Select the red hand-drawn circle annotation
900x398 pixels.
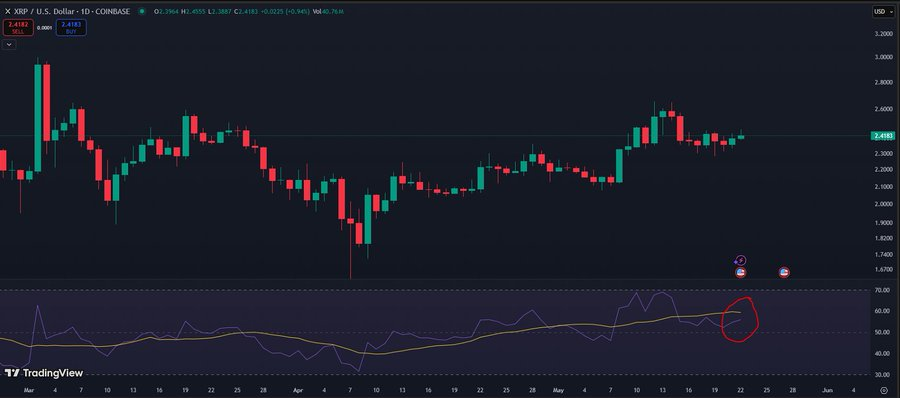740,319
